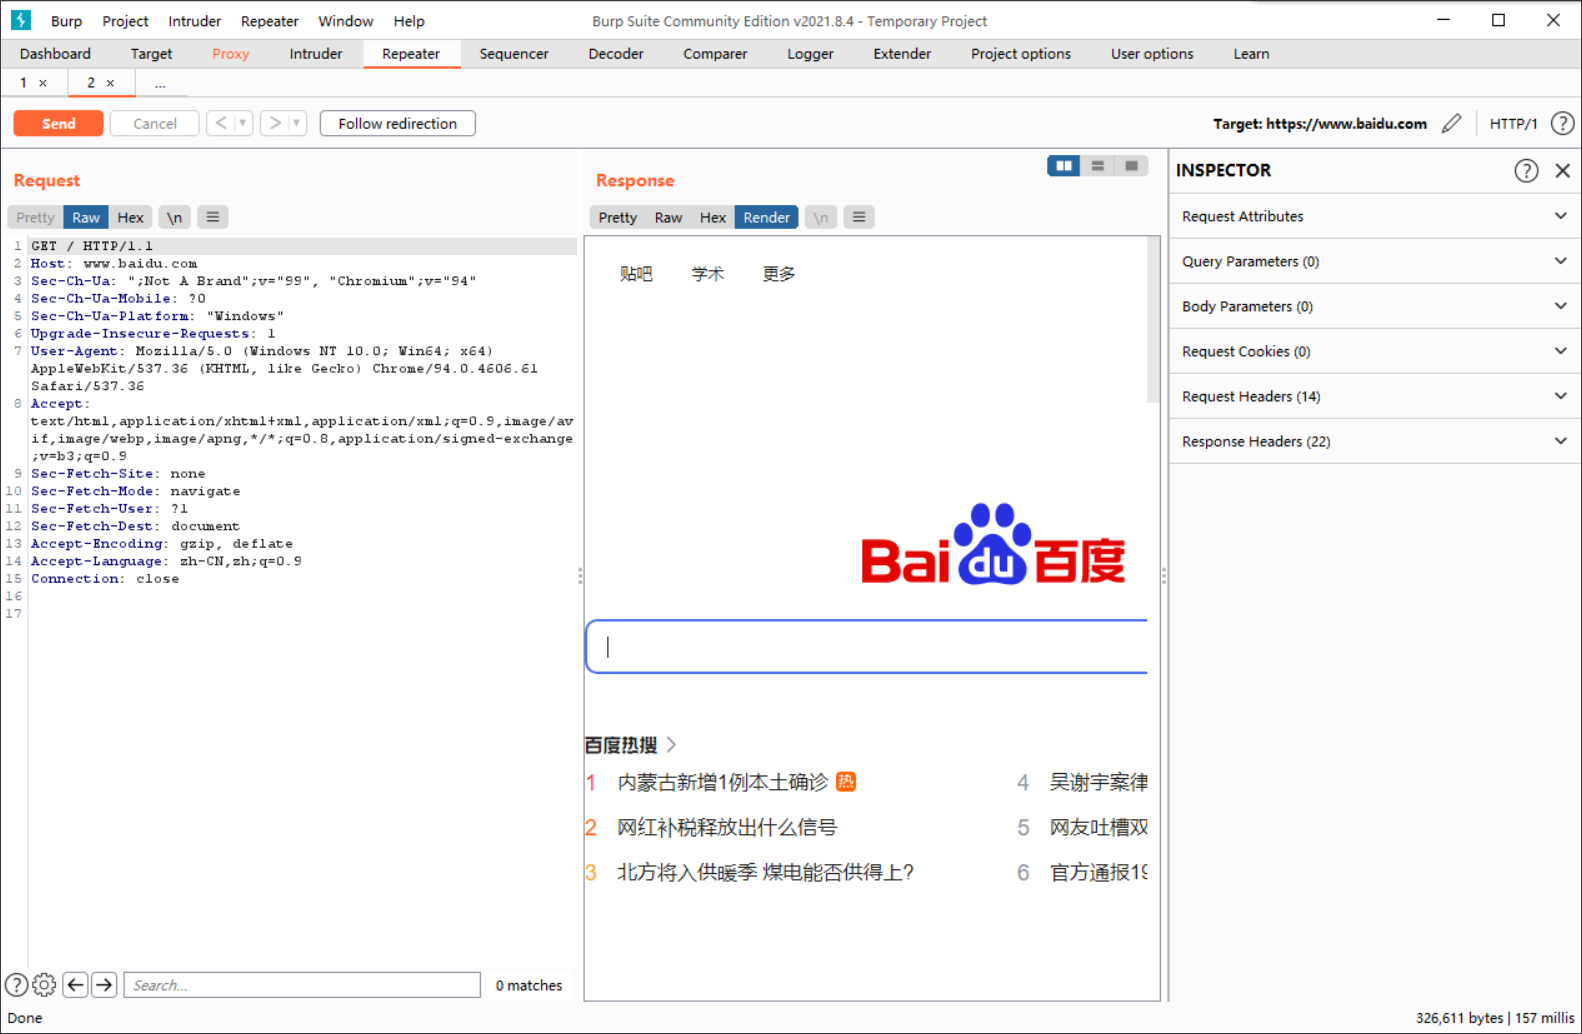Switch to side-by-side split layout icon
This screenshot has width=1582, height=1034.
click(1063, 166)
